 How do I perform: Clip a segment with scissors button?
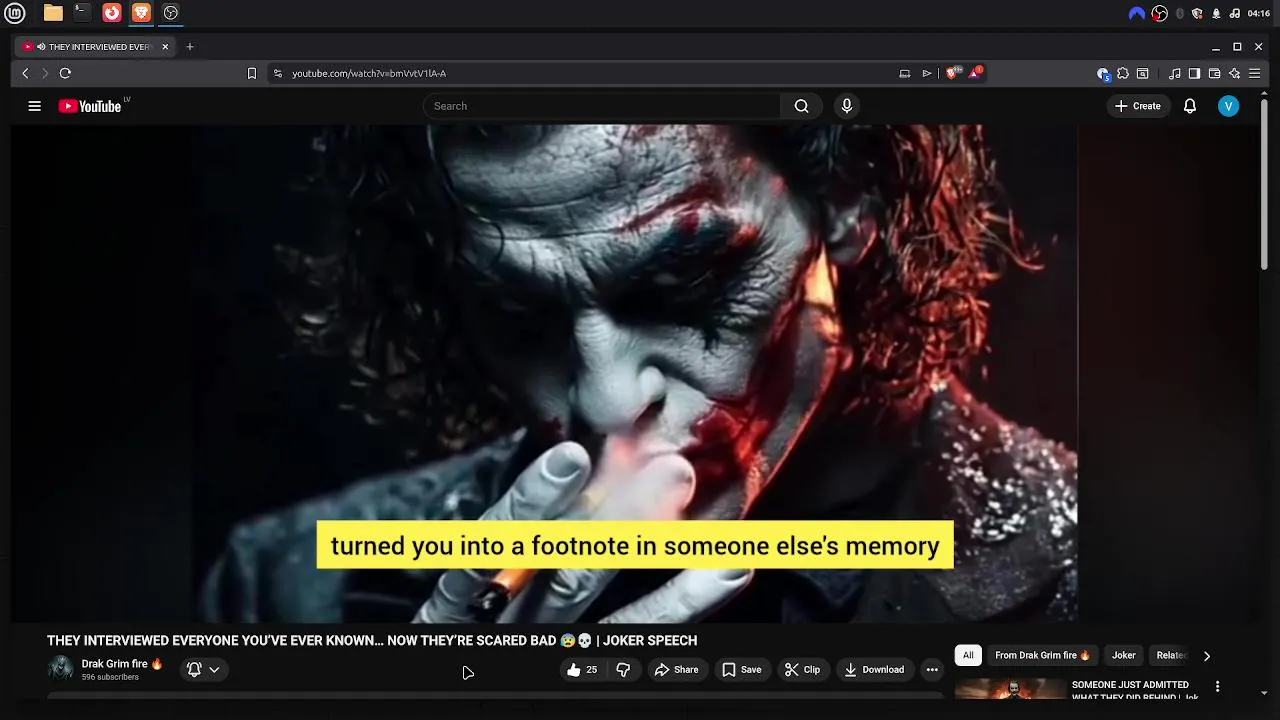pyautogui.click(x=802, y=670)
